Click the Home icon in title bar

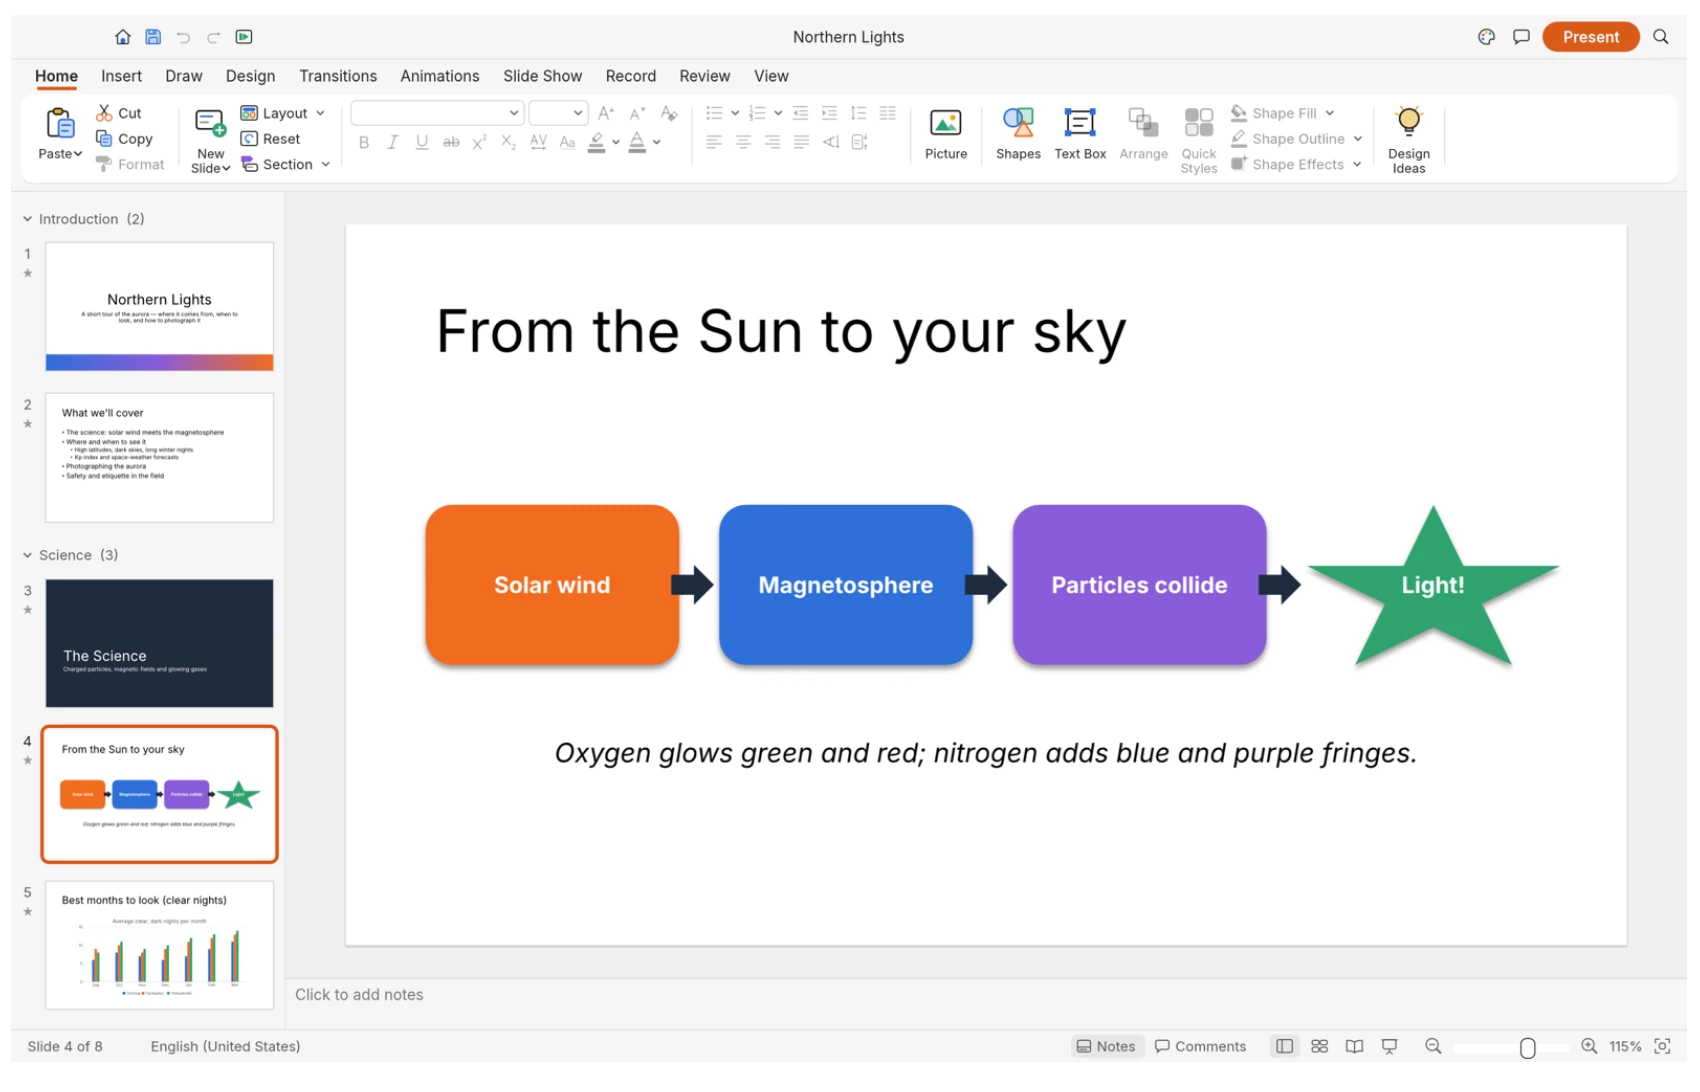pyautogui.click(x=123, y=37)
